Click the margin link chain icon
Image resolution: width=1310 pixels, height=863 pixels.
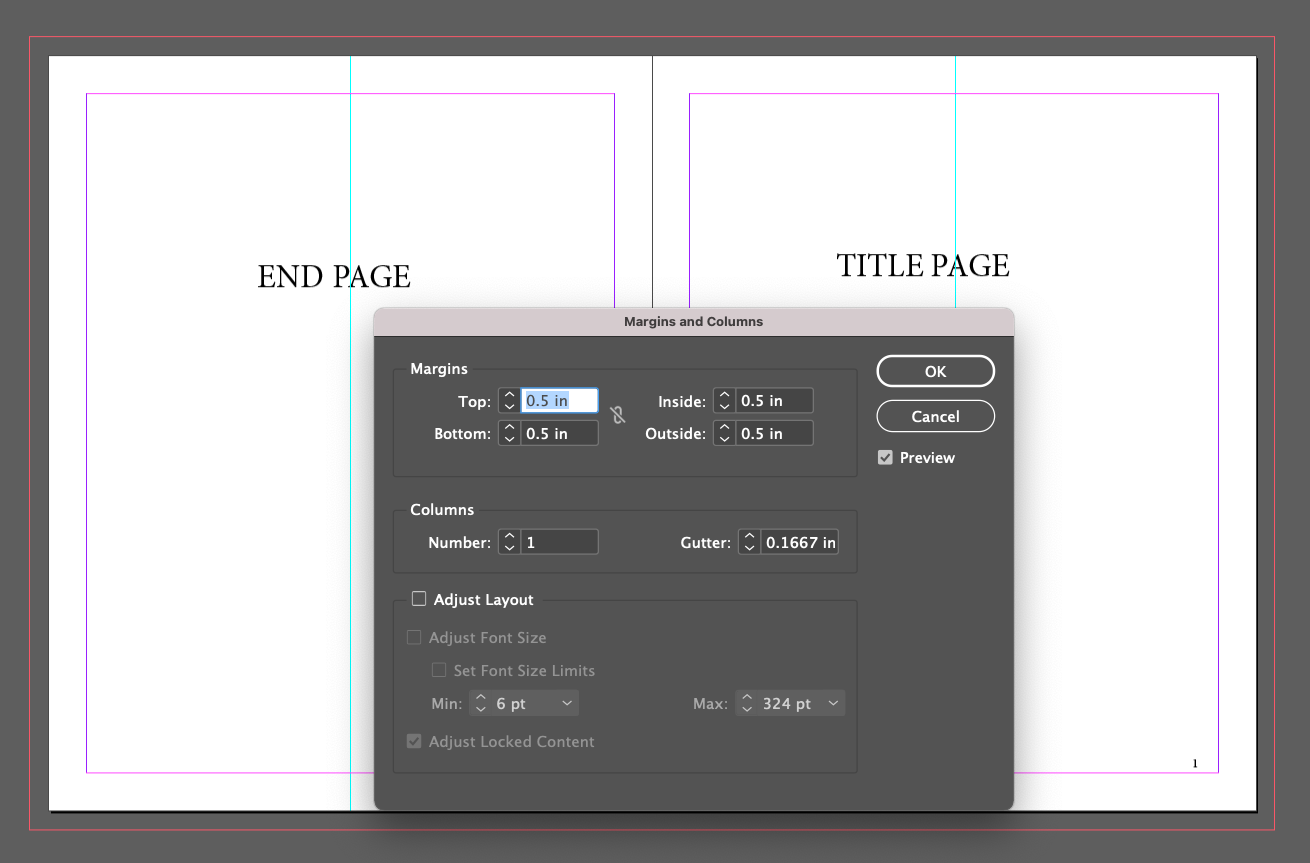click(x=618, y=416)
